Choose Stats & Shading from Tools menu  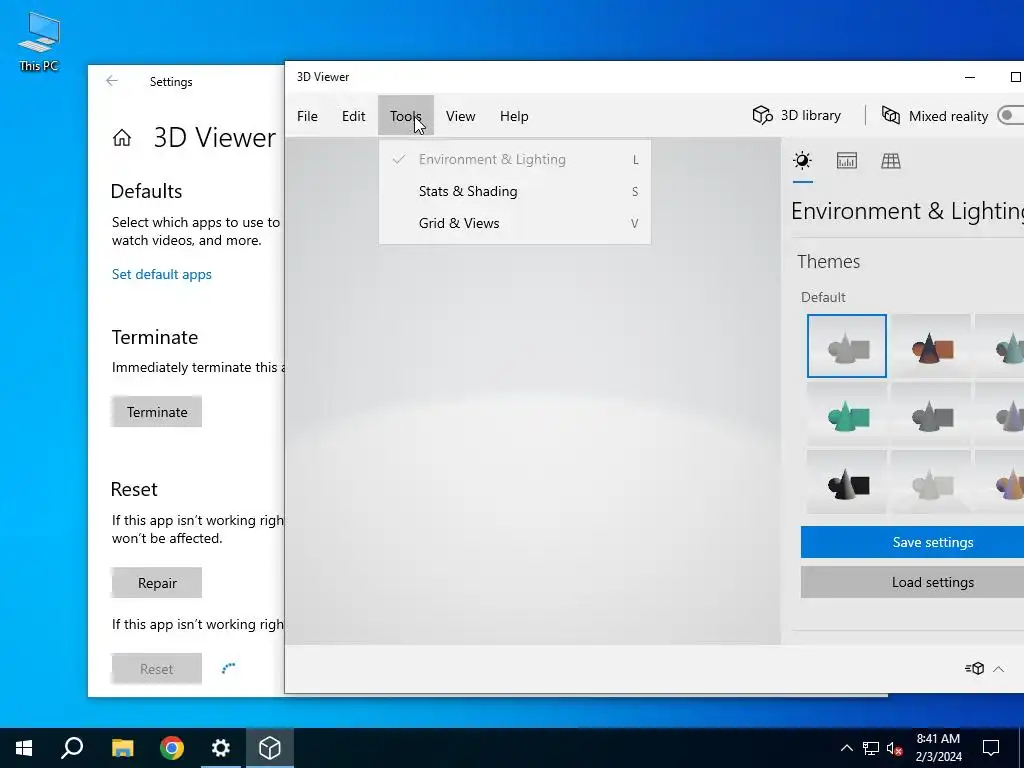[515, 191]
